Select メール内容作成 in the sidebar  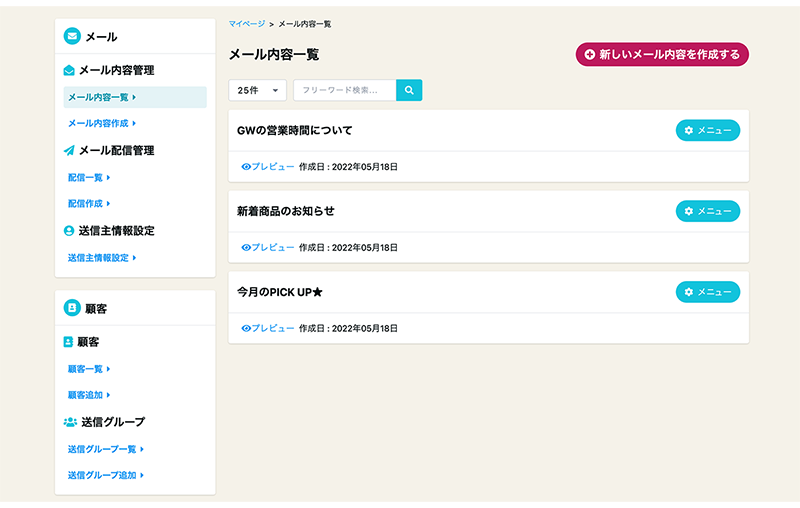pyautogui.click(x=101, y=124)
